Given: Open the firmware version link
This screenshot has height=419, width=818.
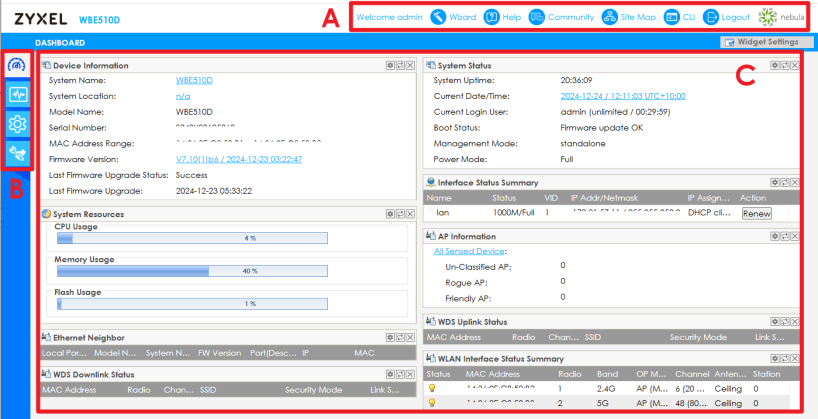Looking at the screenshot, I should tap(238, 159).
